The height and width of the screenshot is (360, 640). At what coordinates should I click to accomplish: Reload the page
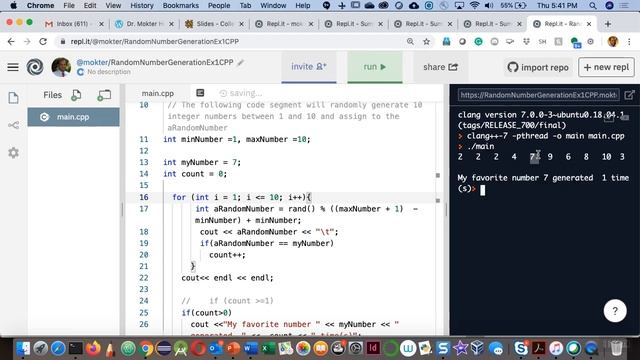tap(43, 42)
